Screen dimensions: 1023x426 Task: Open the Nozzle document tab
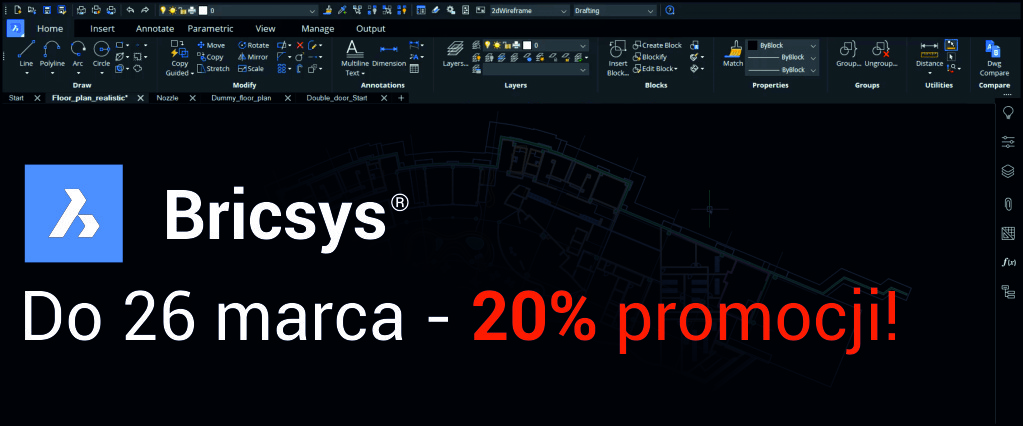[168, 98]
